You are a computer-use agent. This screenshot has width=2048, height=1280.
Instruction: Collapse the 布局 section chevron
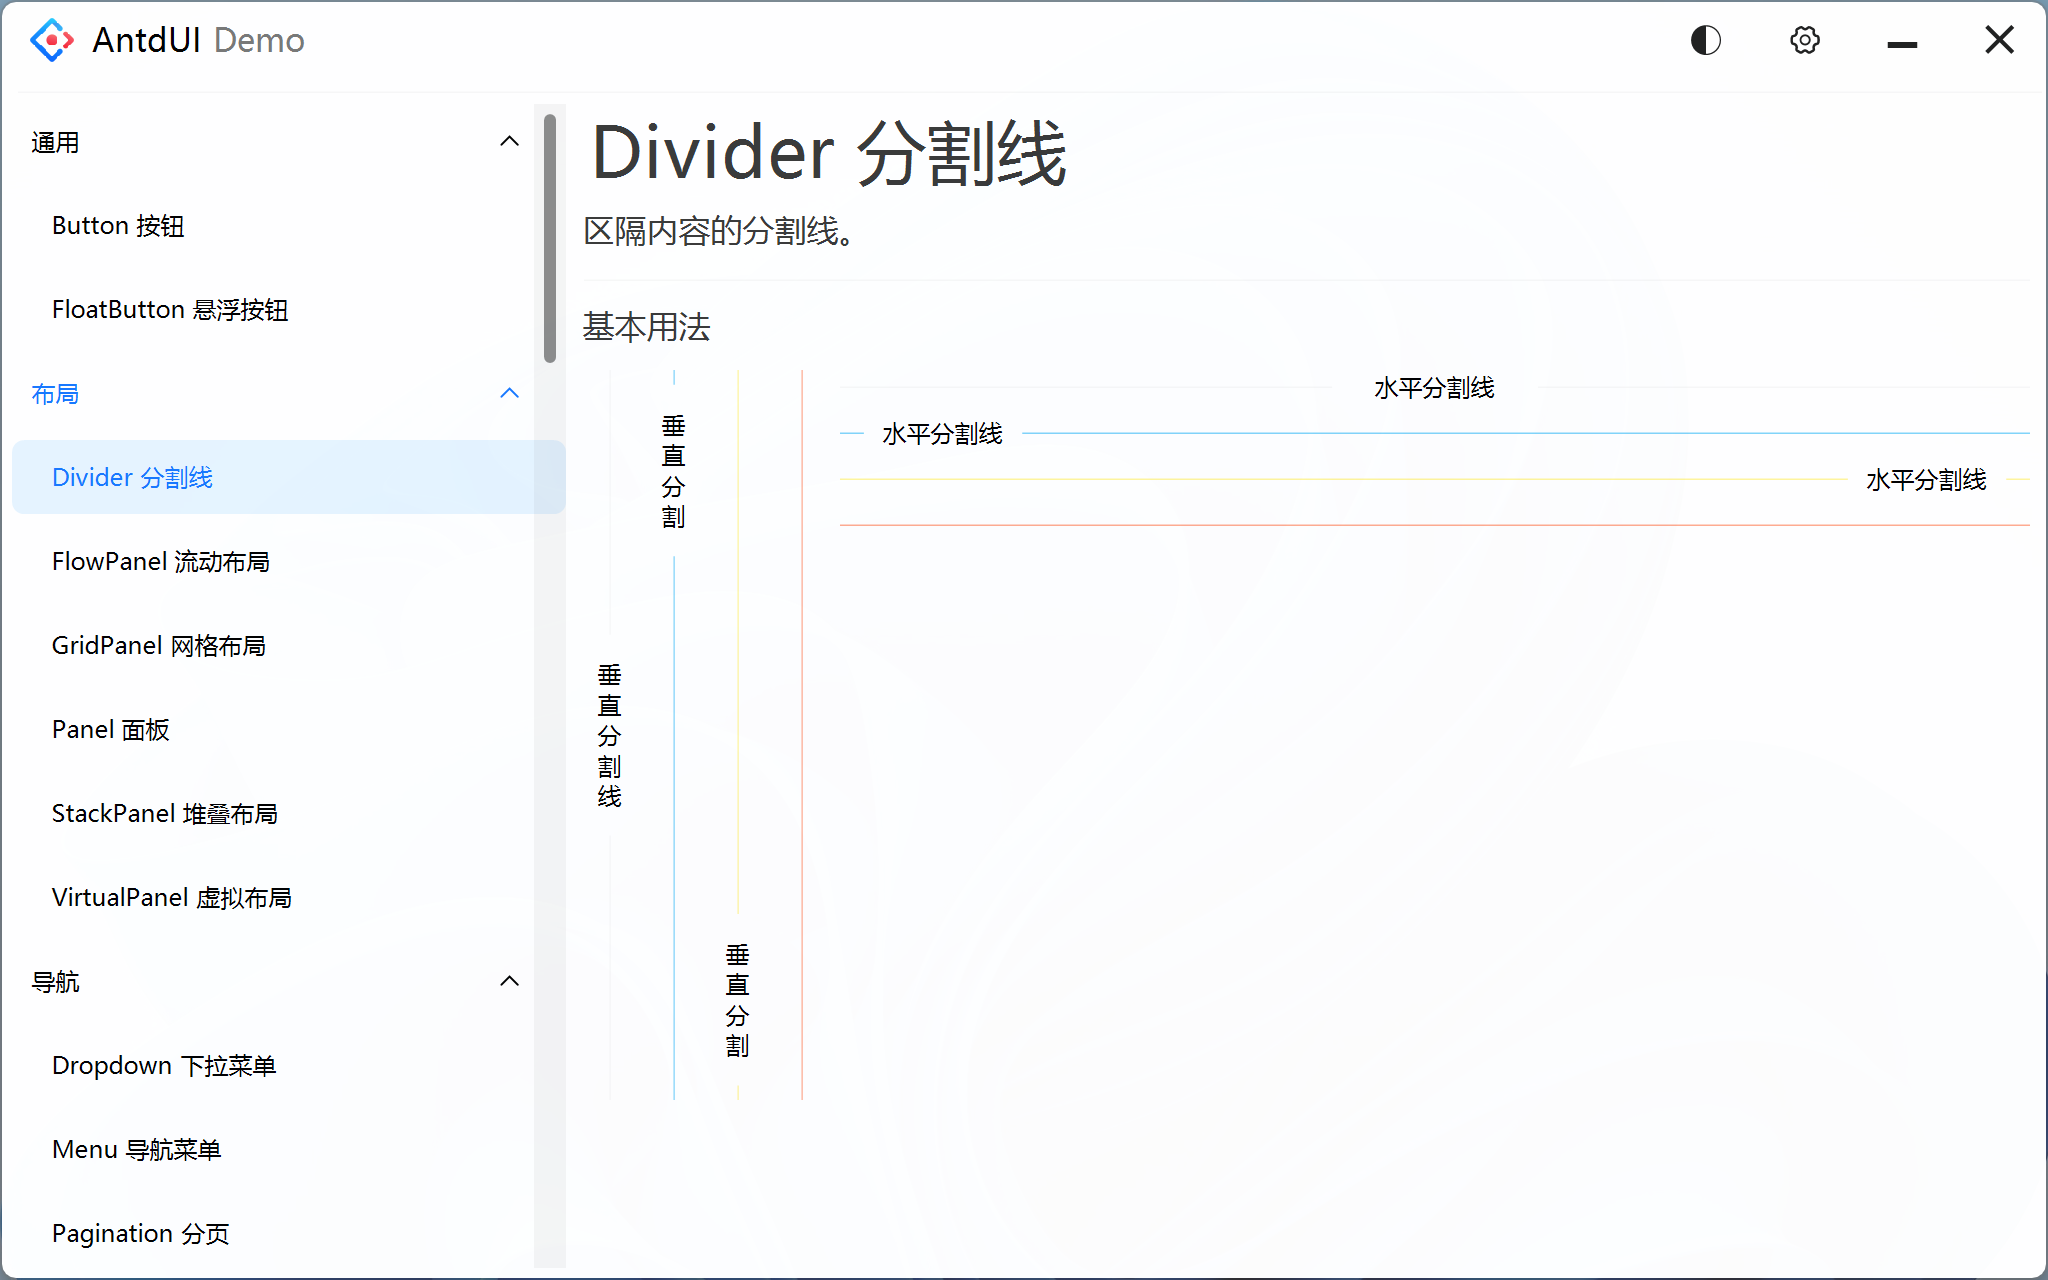(511, 393)
